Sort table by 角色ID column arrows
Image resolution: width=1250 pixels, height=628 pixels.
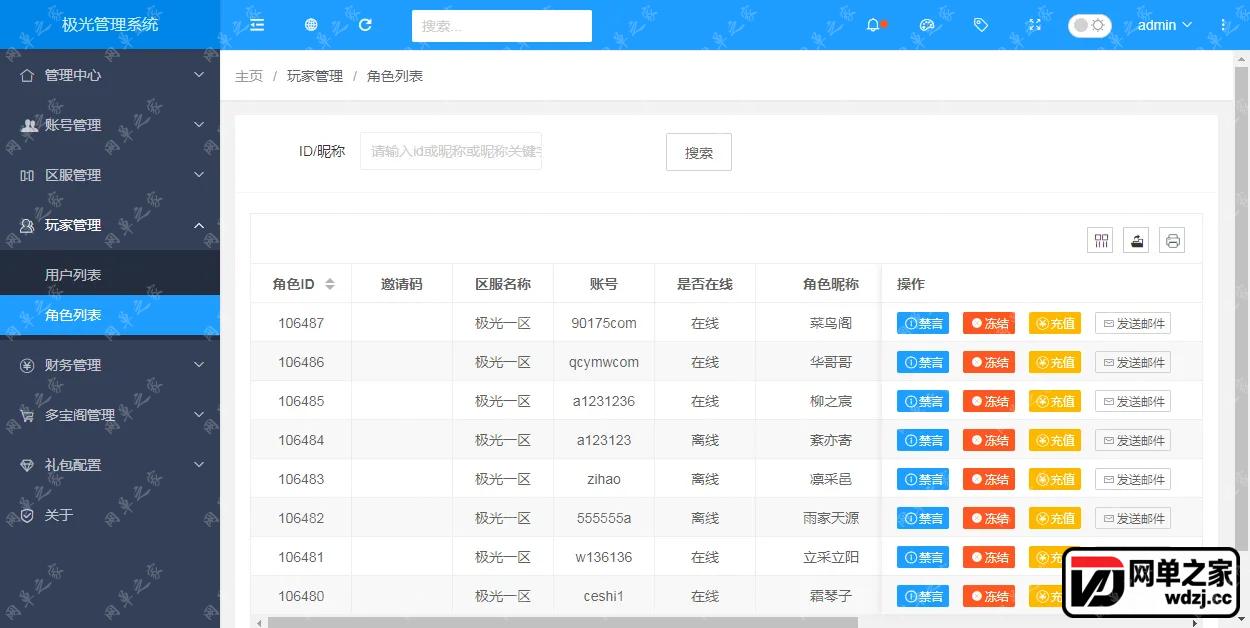pos(330,284)
